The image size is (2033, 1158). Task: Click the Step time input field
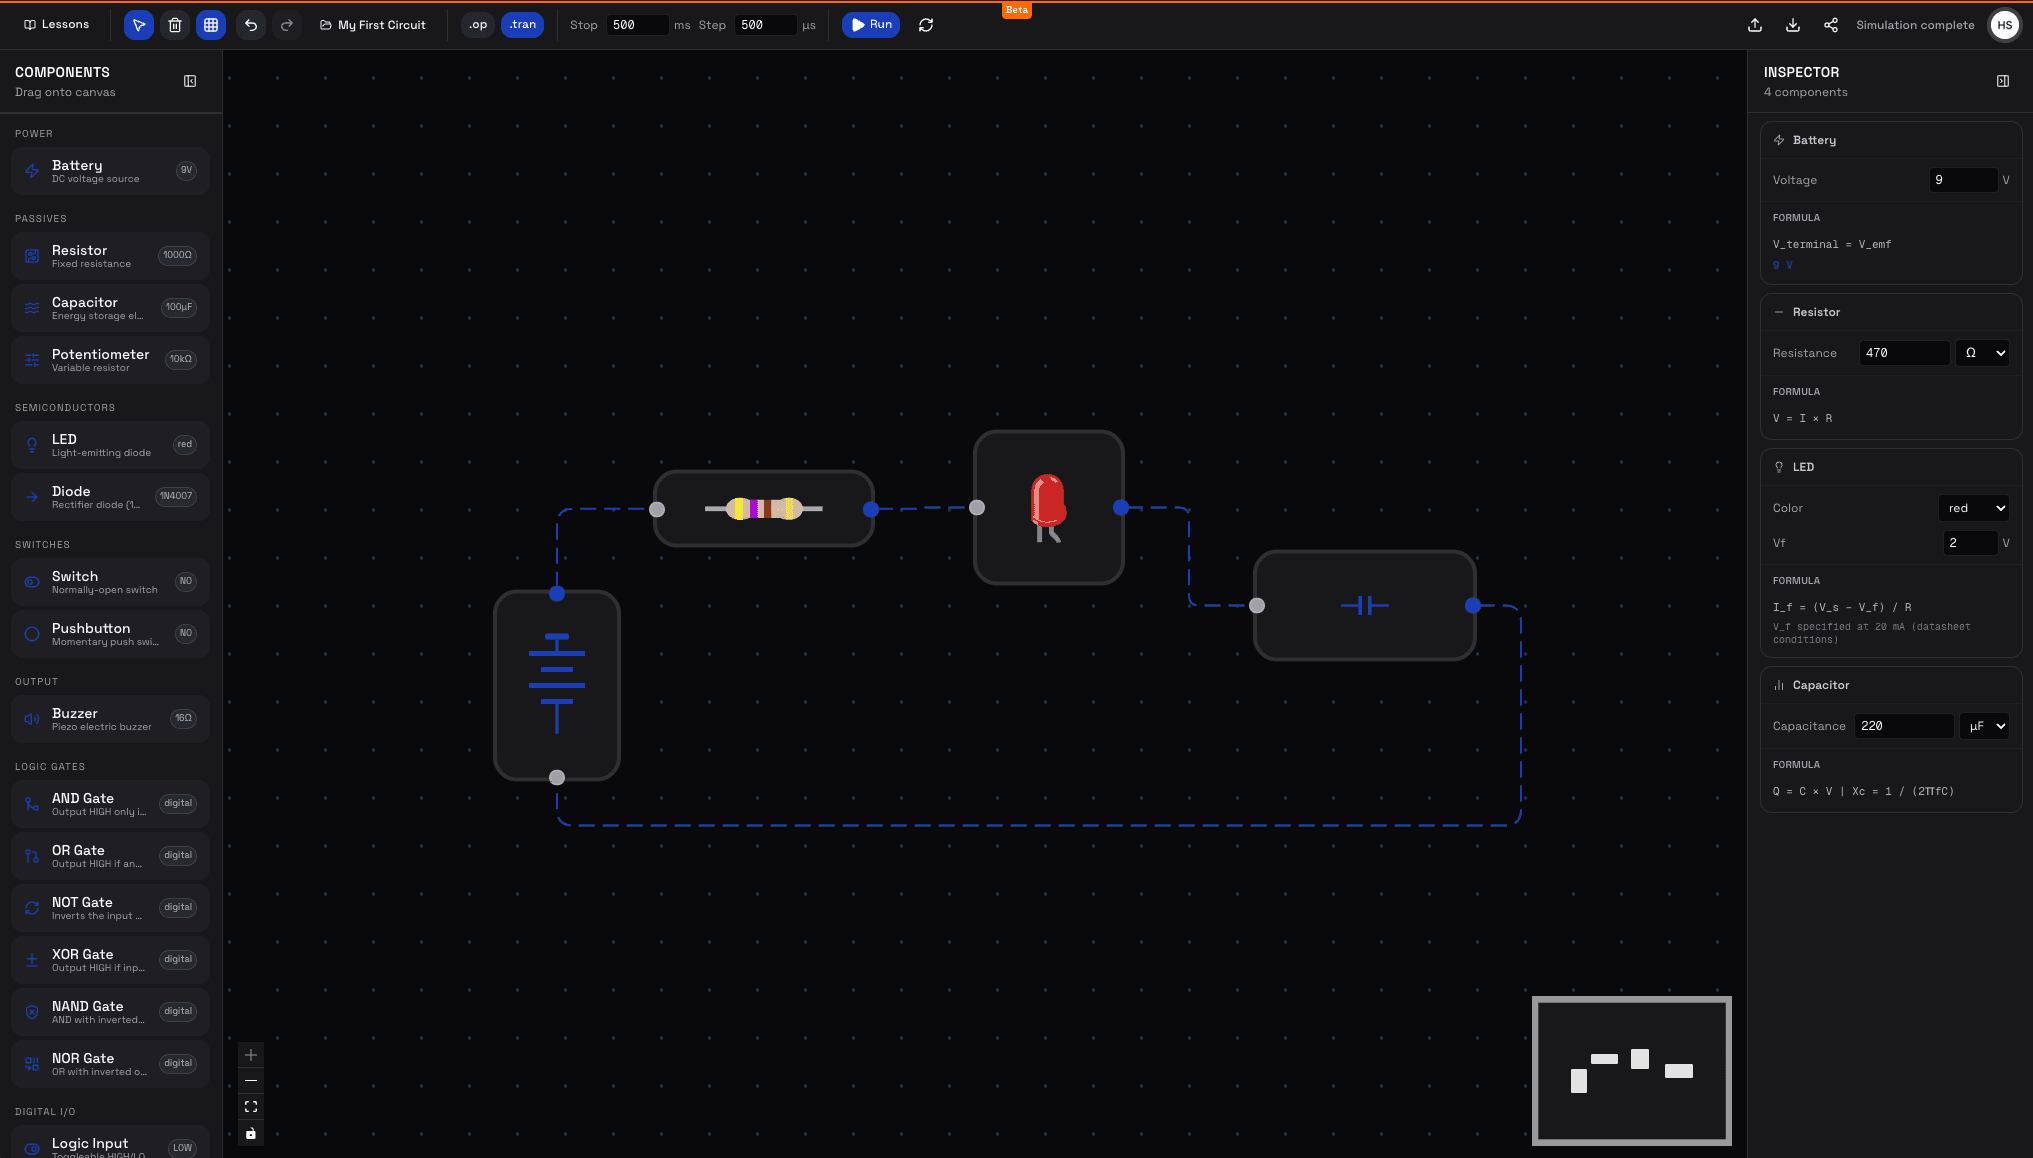(x=765, y=25)
